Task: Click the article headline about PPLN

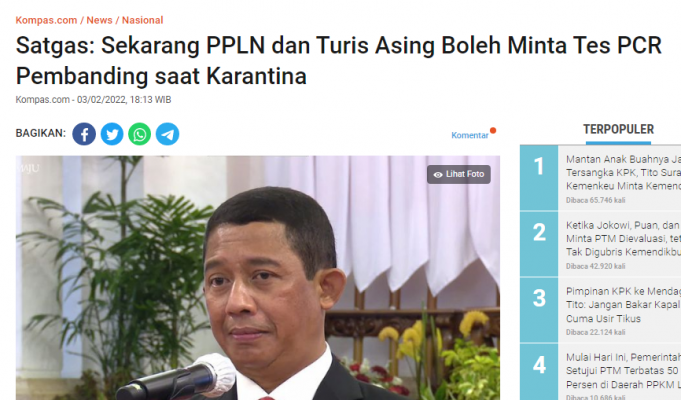Action: (x=339, y=60)
